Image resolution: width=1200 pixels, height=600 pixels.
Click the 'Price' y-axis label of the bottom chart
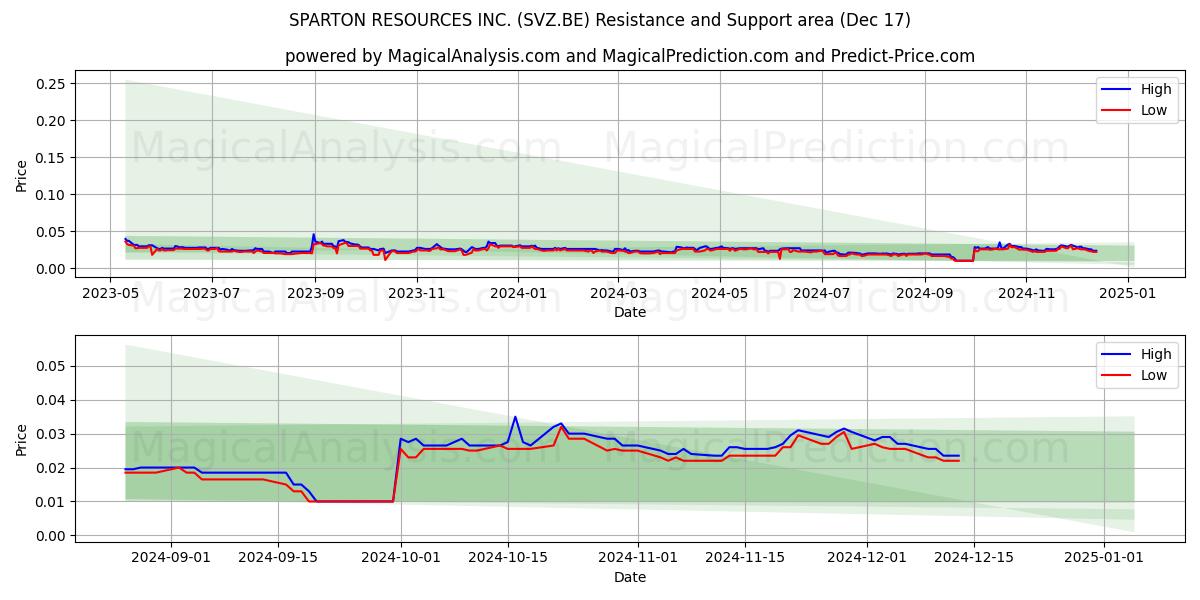tap(22, 440)
